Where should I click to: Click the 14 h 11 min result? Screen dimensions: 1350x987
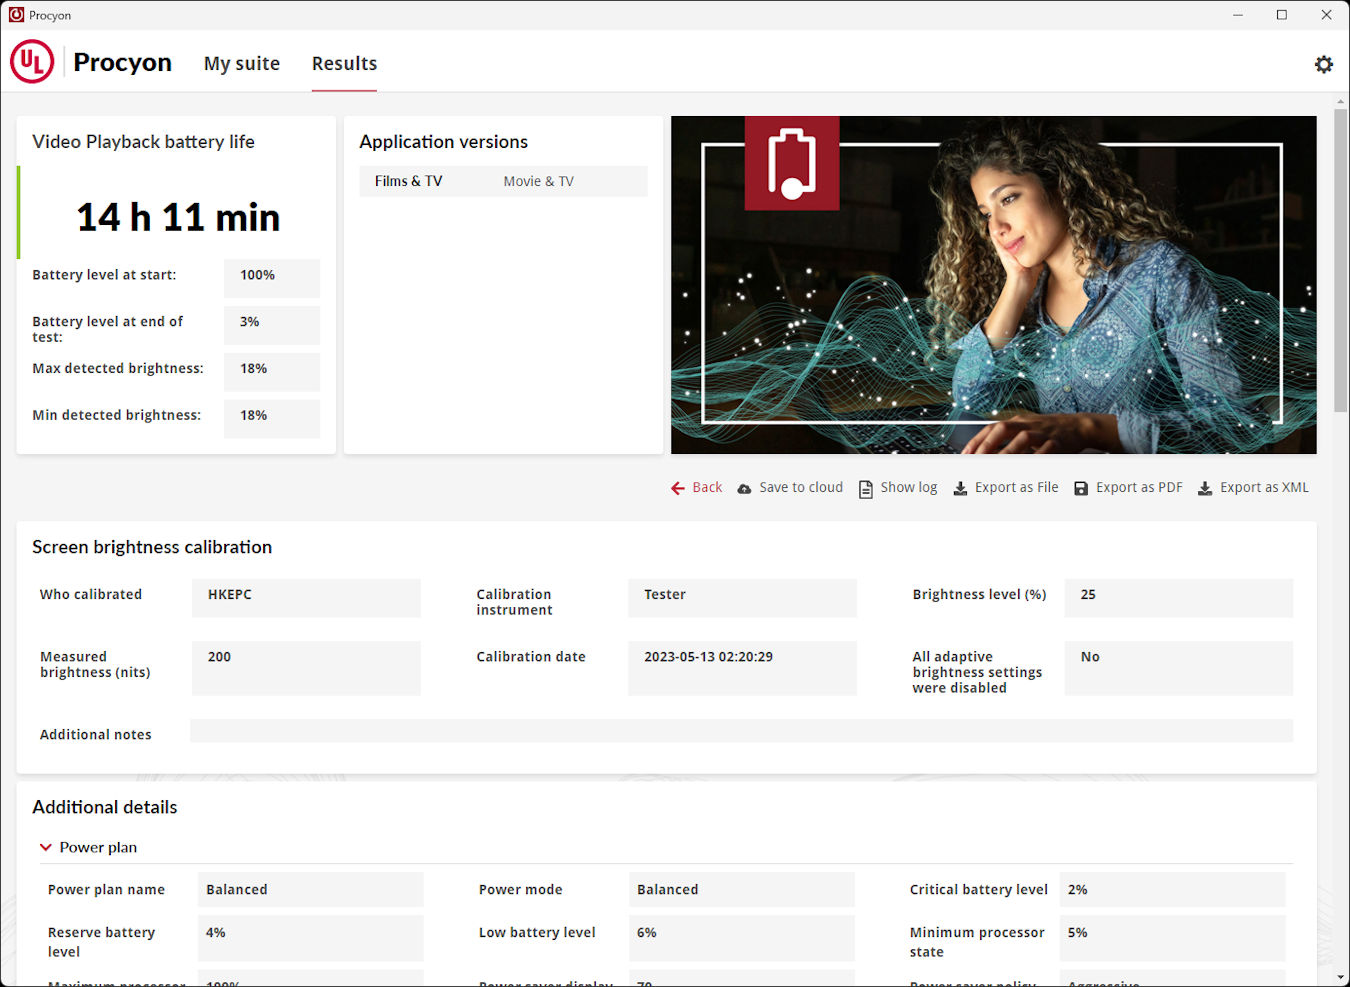click(178, 217)
